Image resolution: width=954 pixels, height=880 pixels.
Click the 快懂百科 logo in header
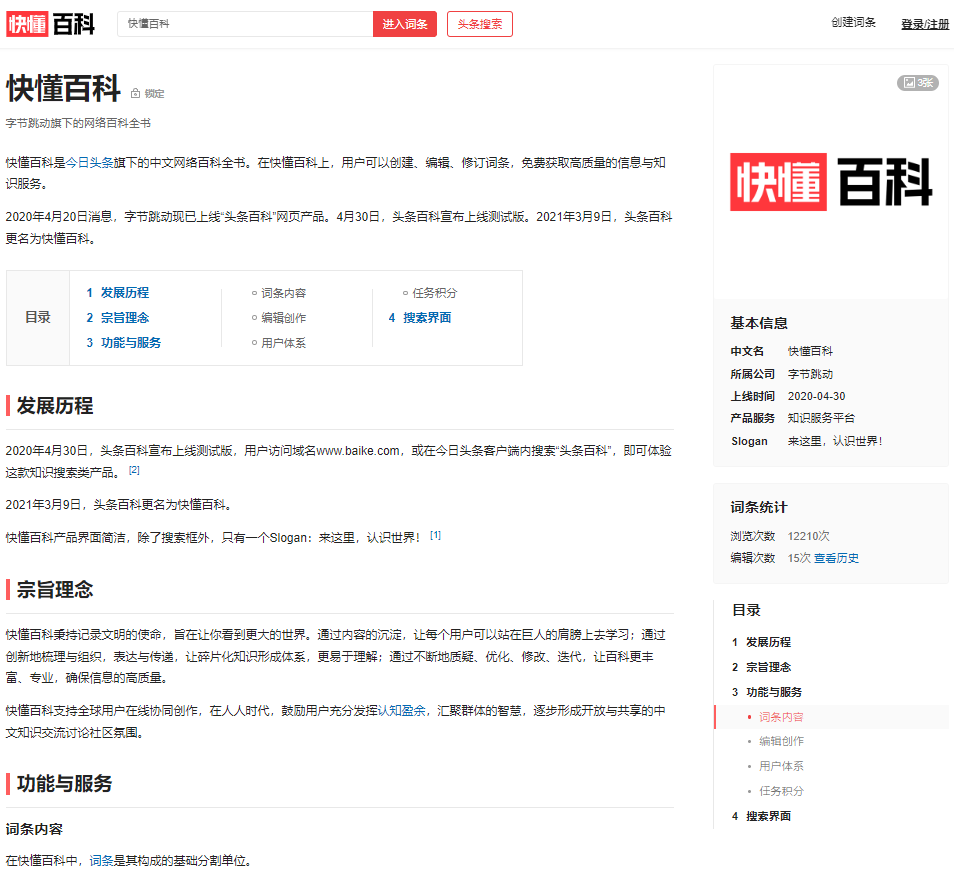pyautogui.click(x=50, y=24)
